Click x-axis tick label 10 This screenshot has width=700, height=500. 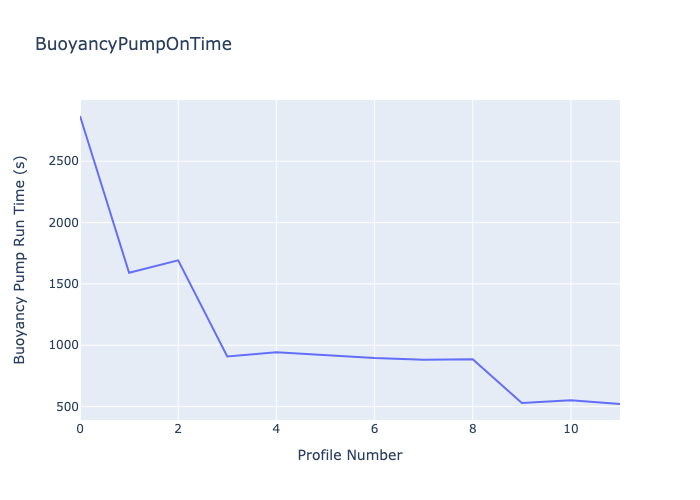571,429
